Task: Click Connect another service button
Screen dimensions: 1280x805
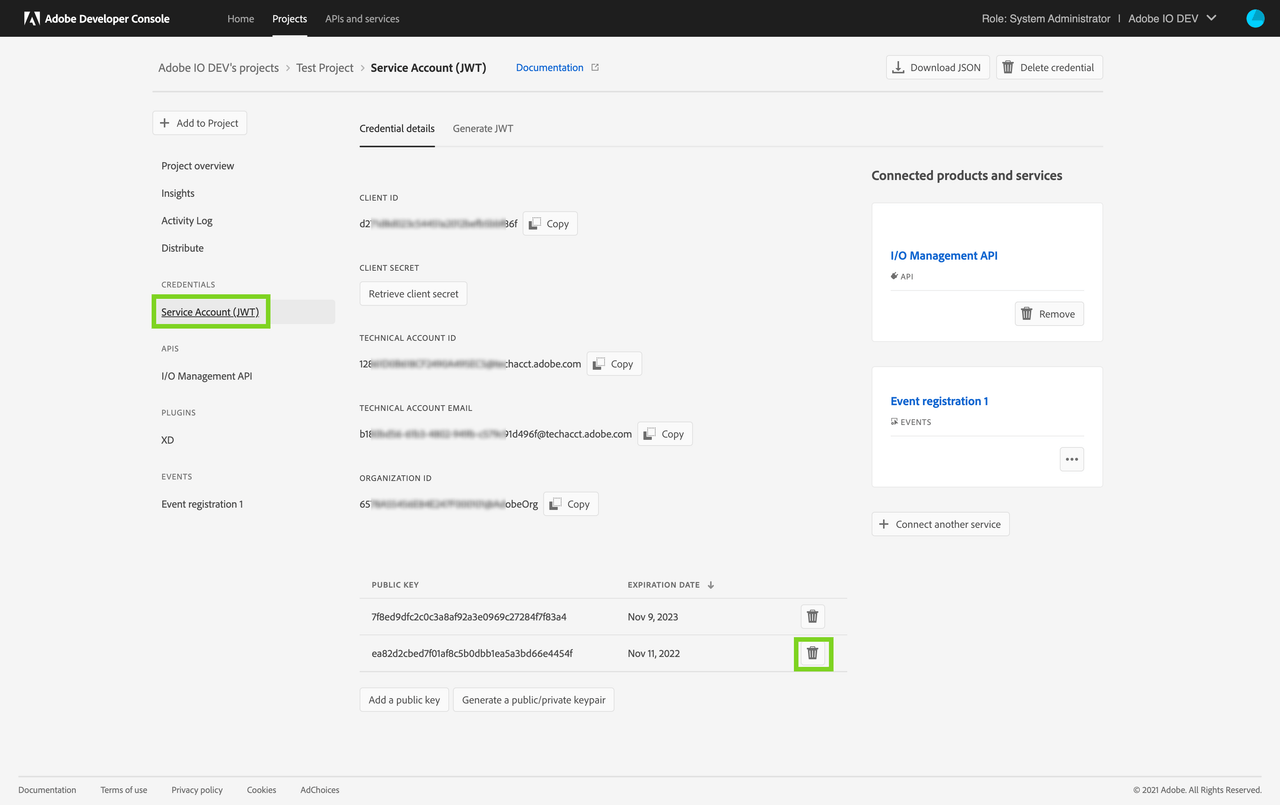Action: [940, 524]
